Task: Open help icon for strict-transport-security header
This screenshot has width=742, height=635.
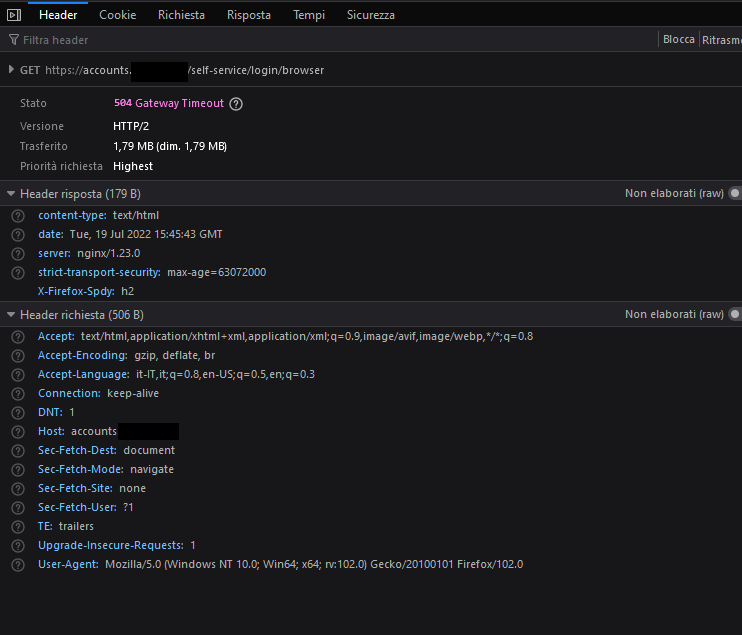Action: (x=18, y=273)
